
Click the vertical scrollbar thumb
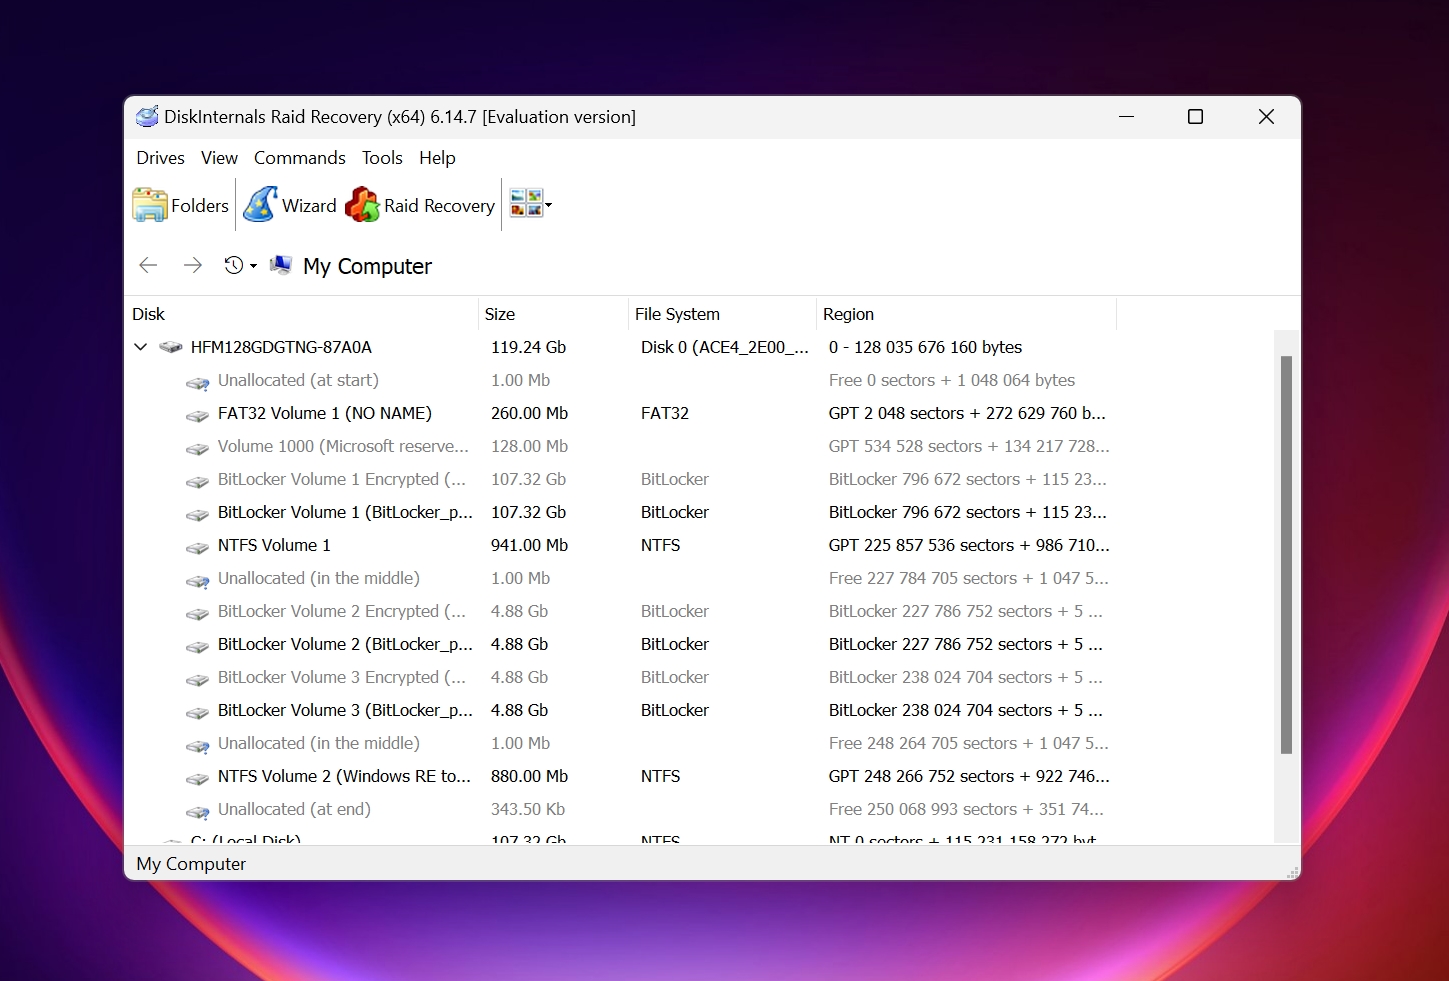[1286, 554]
